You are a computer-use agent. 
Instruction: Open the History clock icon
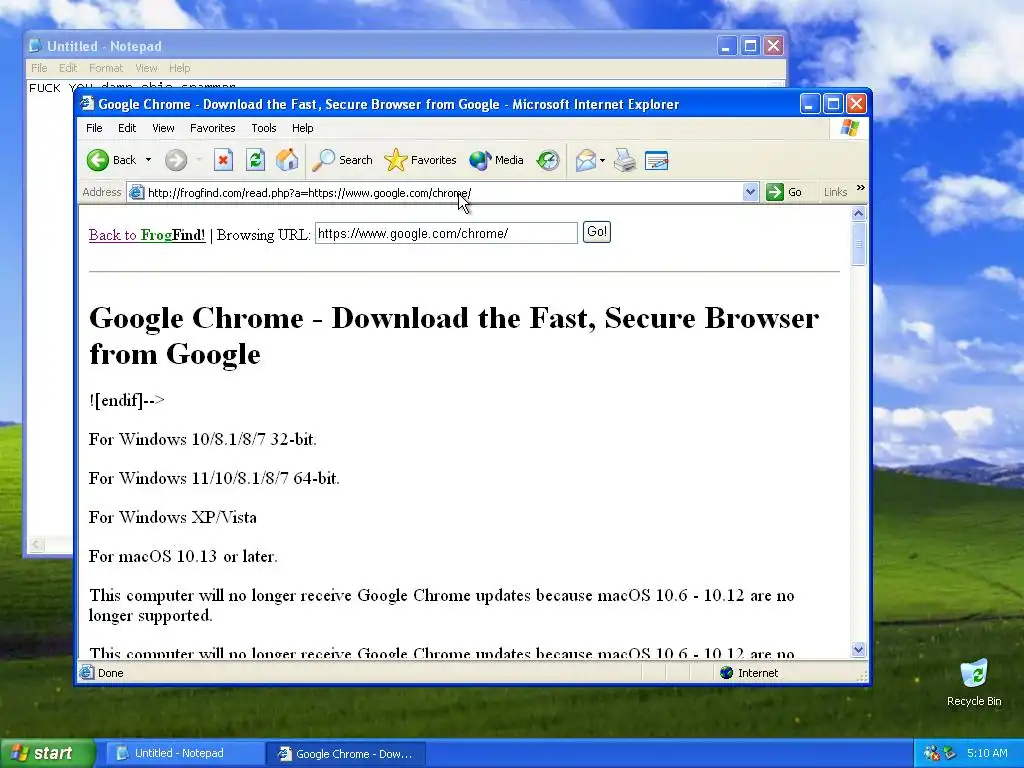[548, 160]
